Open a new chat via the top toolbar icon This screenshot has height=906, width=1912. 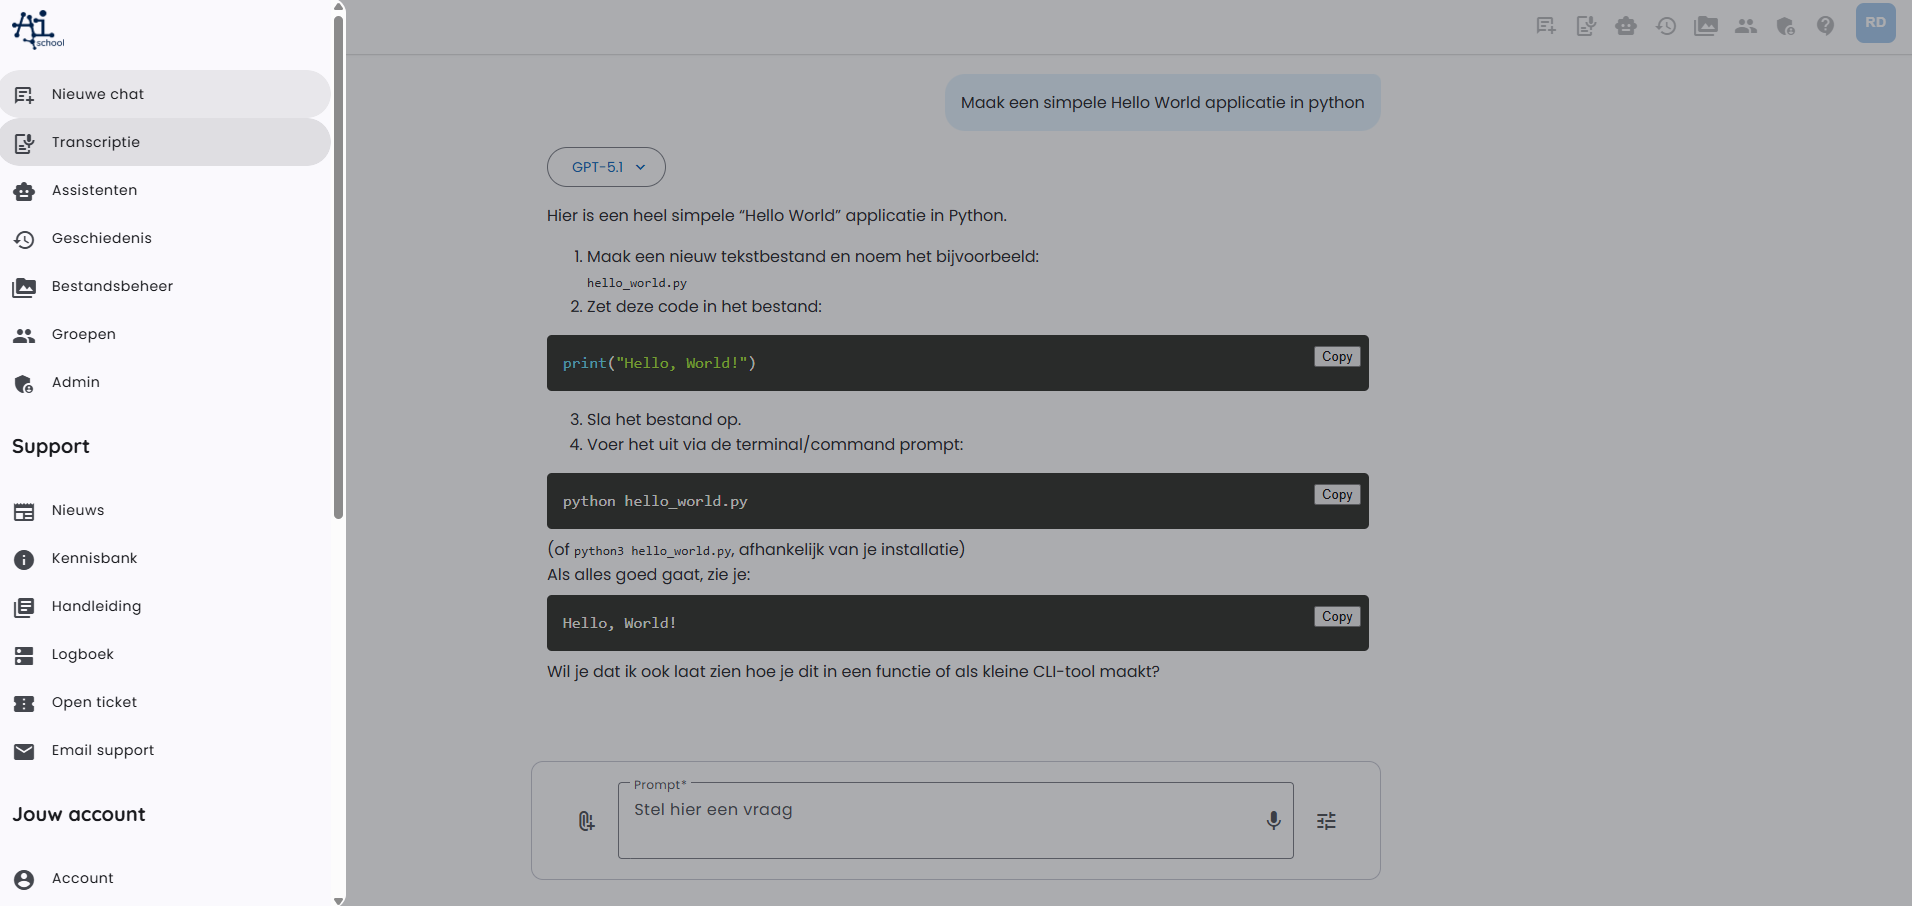[1546, 26]
